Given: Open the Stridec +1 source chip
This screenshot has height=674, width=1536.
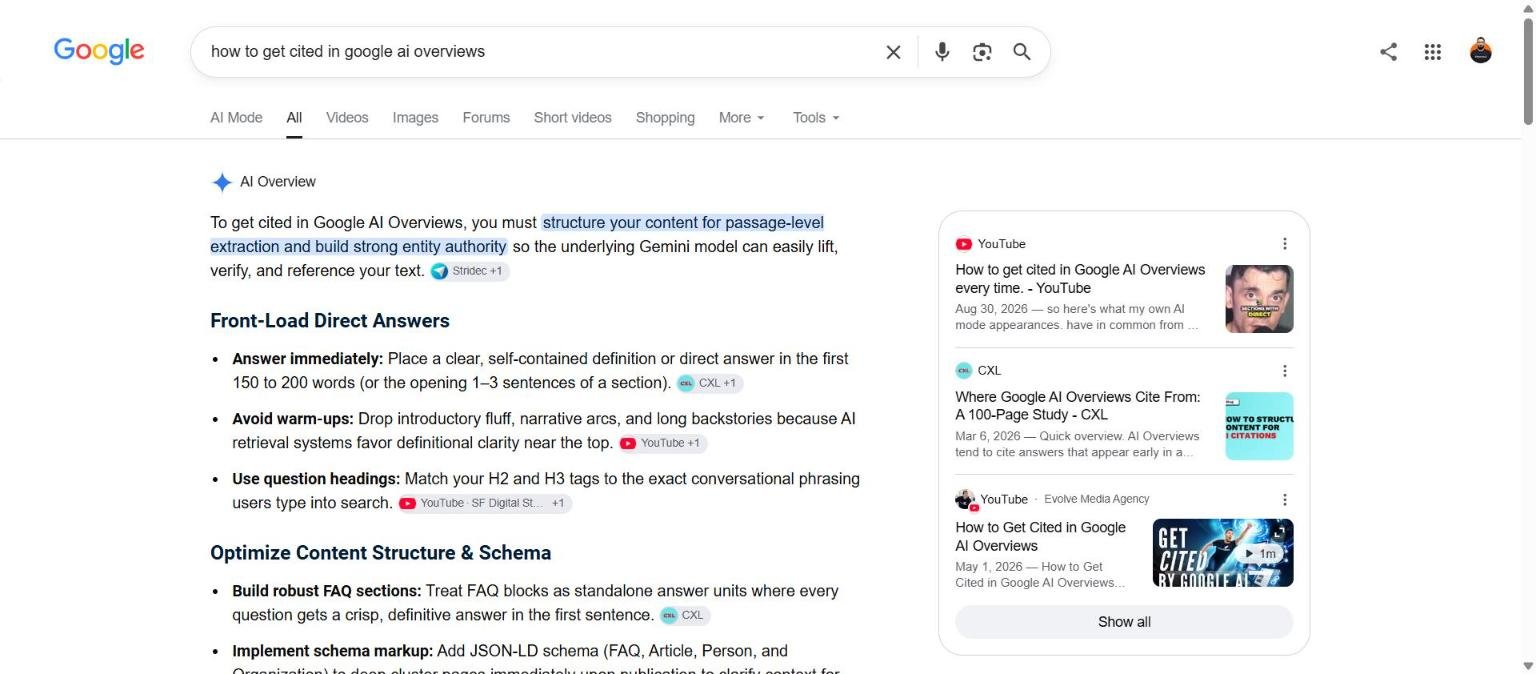Looking at the screenshot, I should [470, 271].
